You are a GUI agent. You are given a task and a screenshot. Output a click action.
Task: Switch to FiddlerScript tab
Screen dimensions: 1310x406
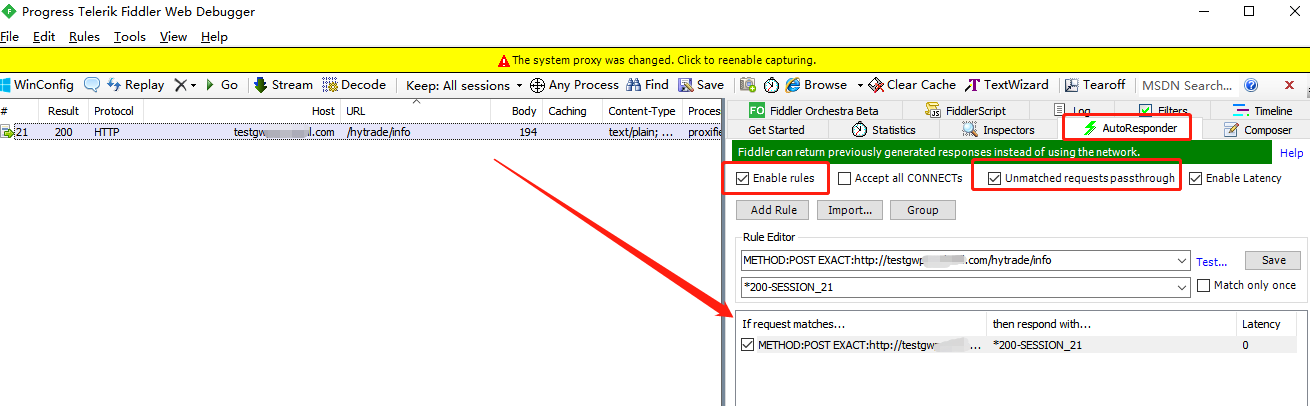pos(966,111)
